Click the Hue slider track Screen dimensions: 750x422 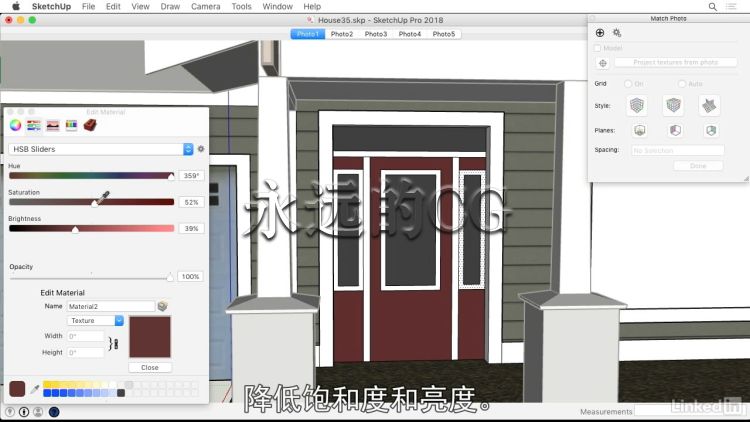click(x=91, y=176)
